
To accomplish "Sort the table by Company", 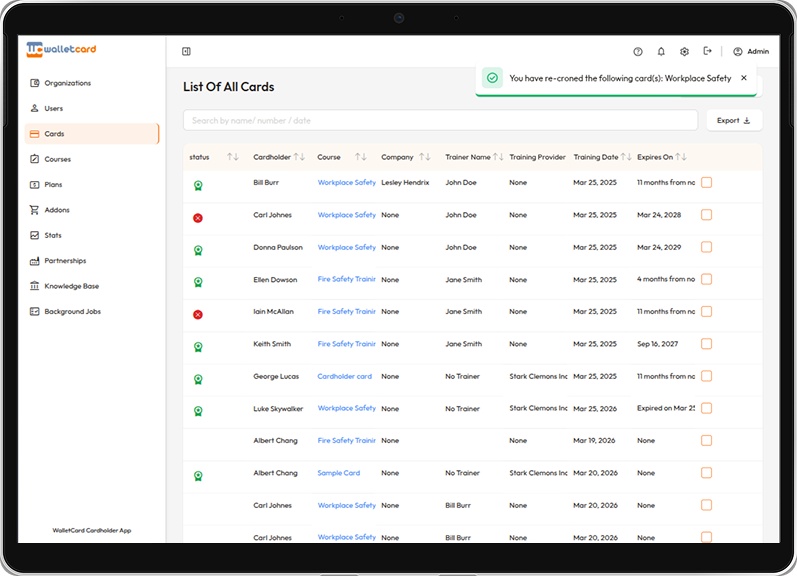I will (x=425, y=157).
